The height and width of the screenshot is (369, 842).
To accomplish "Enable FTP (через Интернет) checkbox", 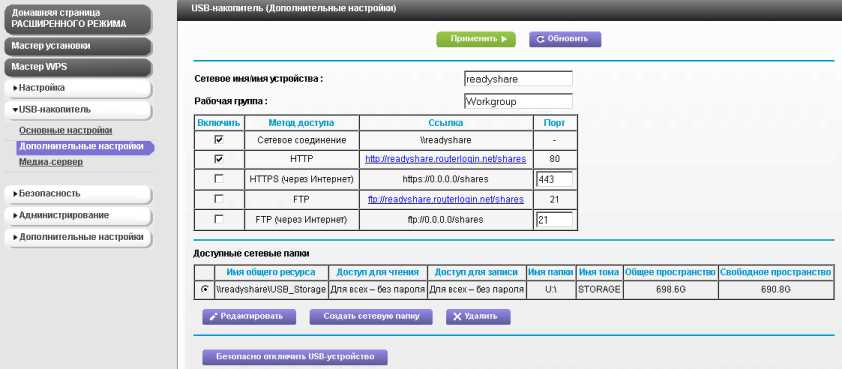I will click(219, 219).
